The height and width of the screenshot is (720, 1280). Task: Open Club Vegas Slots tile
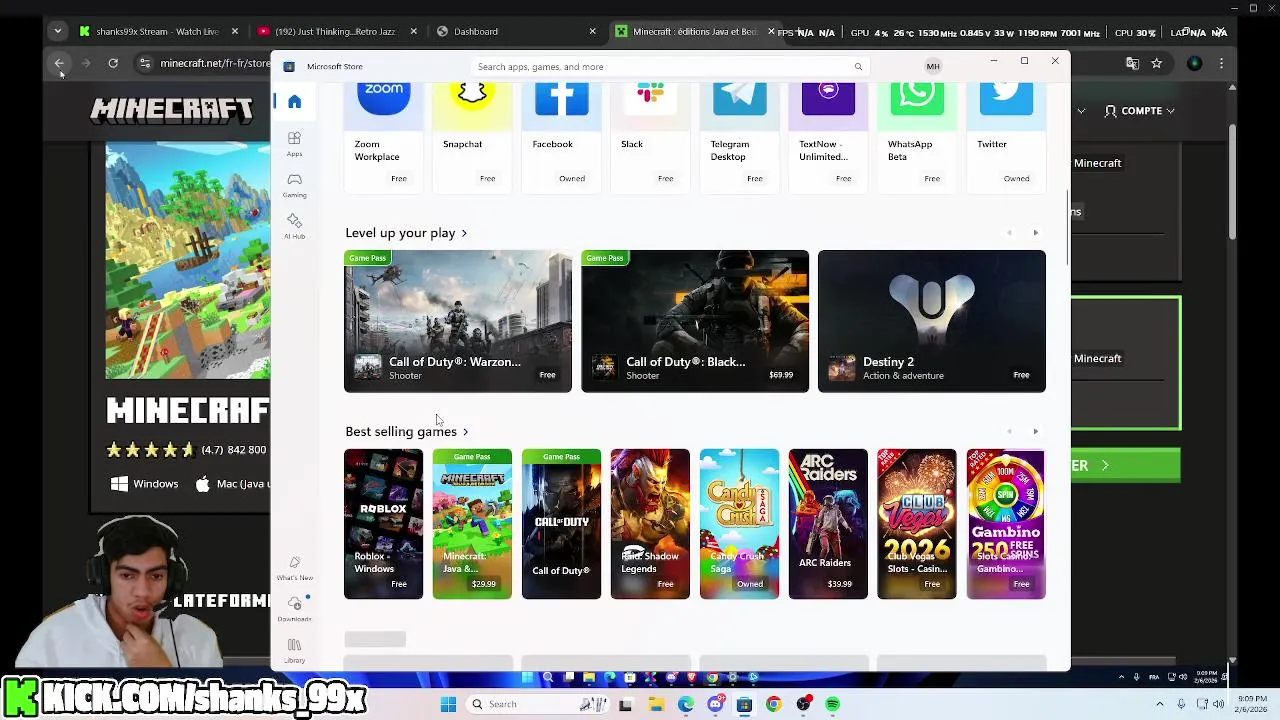tap(917, 524)
